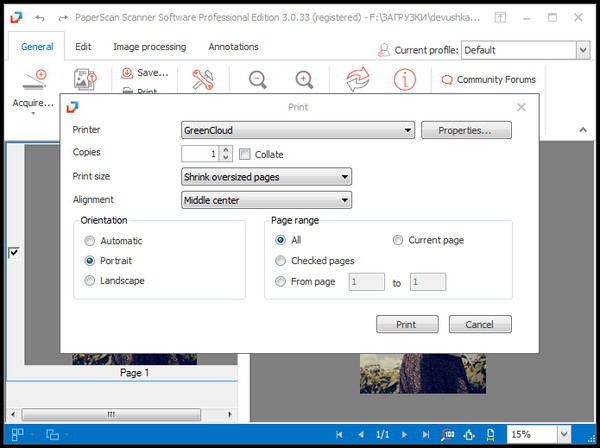Click the wrench and screwdriver options icon

(204, 80)
